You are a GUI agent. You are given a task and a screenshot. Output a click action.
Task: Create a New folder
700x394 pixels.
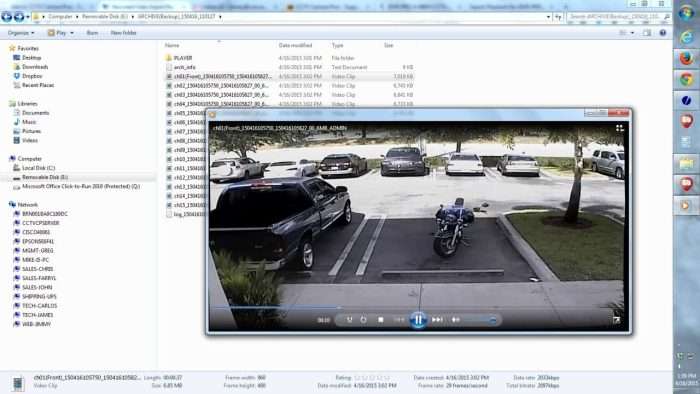123,33
